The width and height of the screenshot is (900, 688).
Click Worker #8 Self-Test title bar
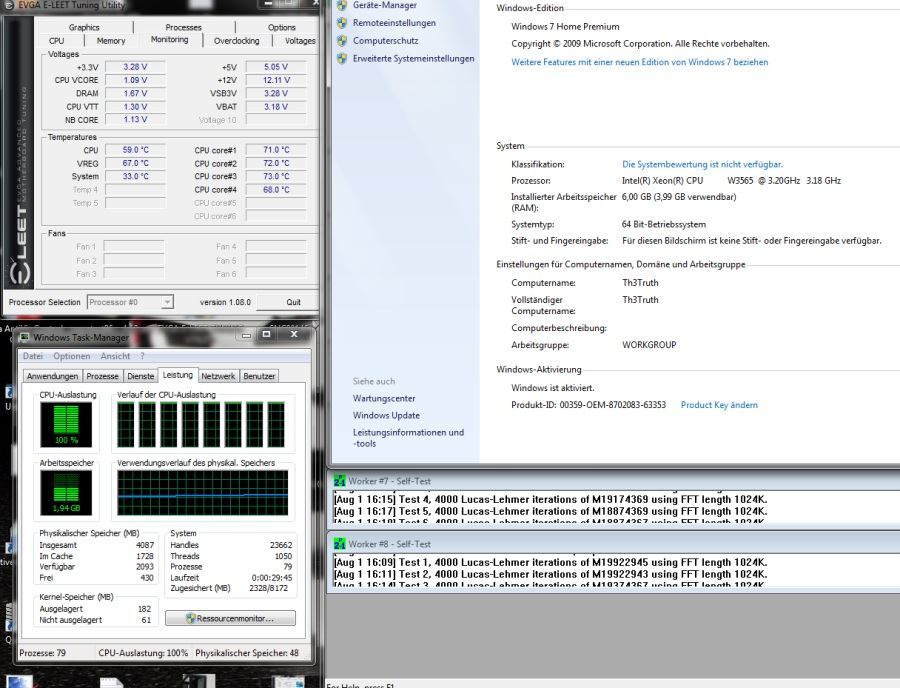click(614, 544)
